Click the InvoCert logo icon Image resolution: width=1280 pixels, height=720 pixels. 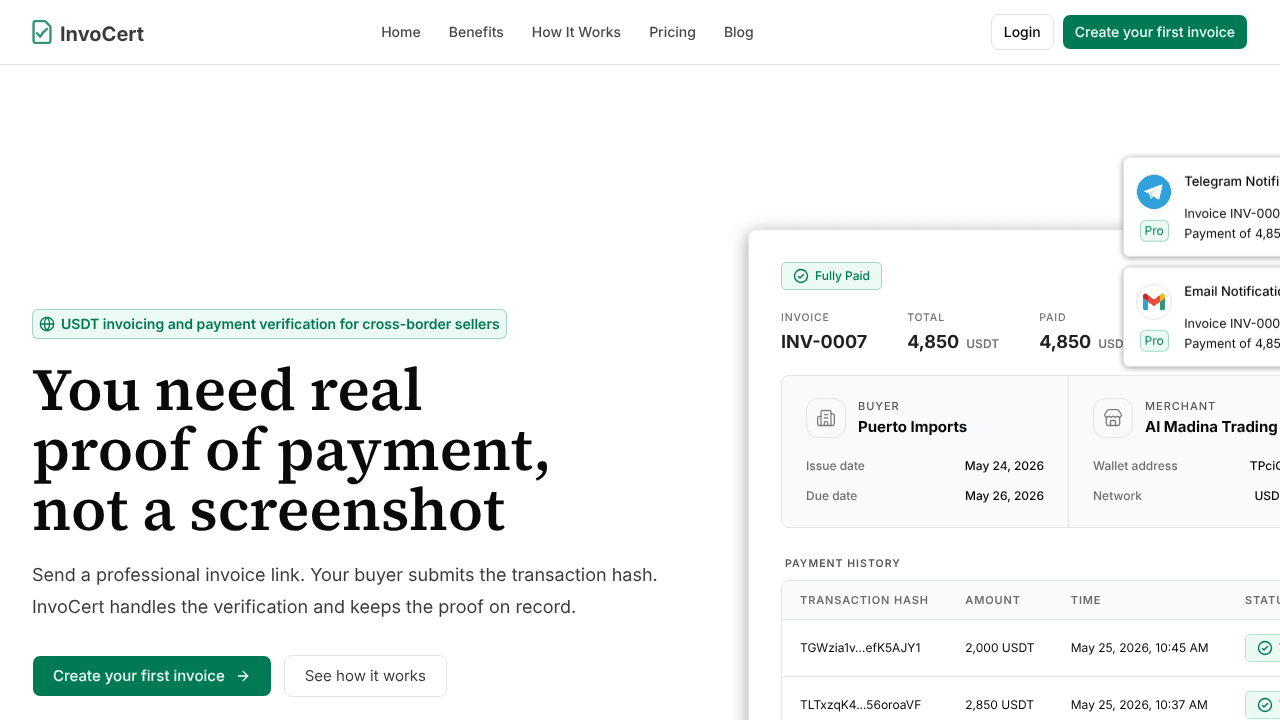42,32
